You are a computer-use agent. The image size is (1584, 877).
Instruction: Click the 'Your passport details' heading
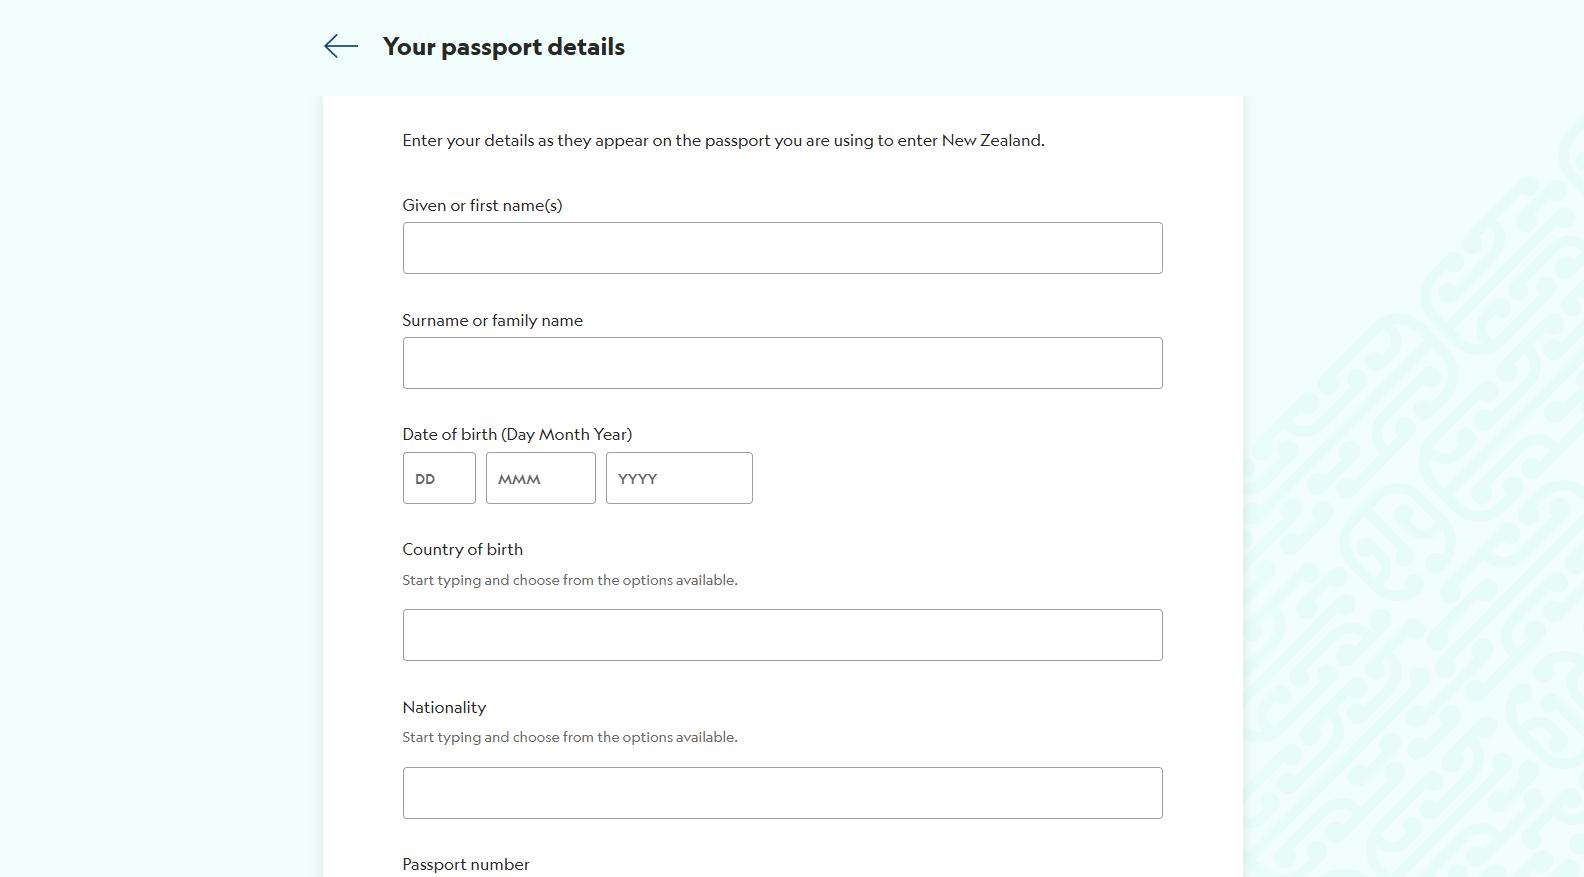pyautogui.click(x=504, y=47)
